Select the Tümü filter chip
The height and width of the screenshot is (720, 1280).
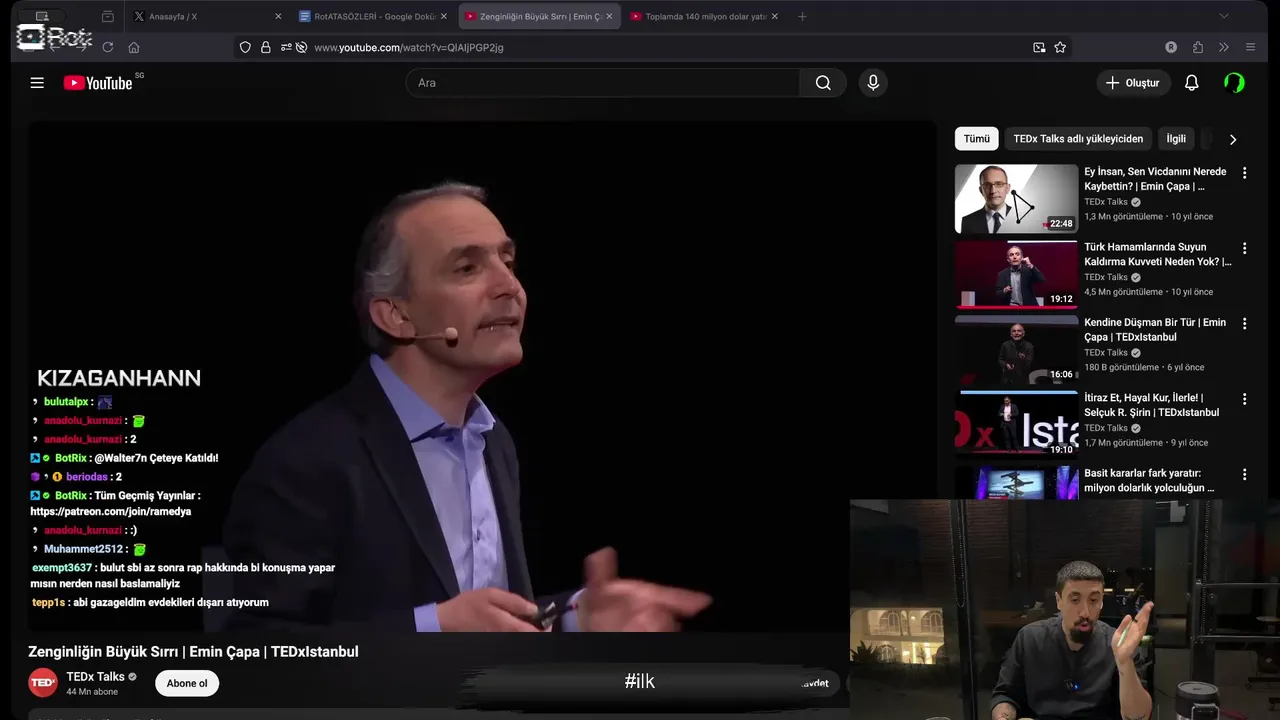(x=976, y=139)
